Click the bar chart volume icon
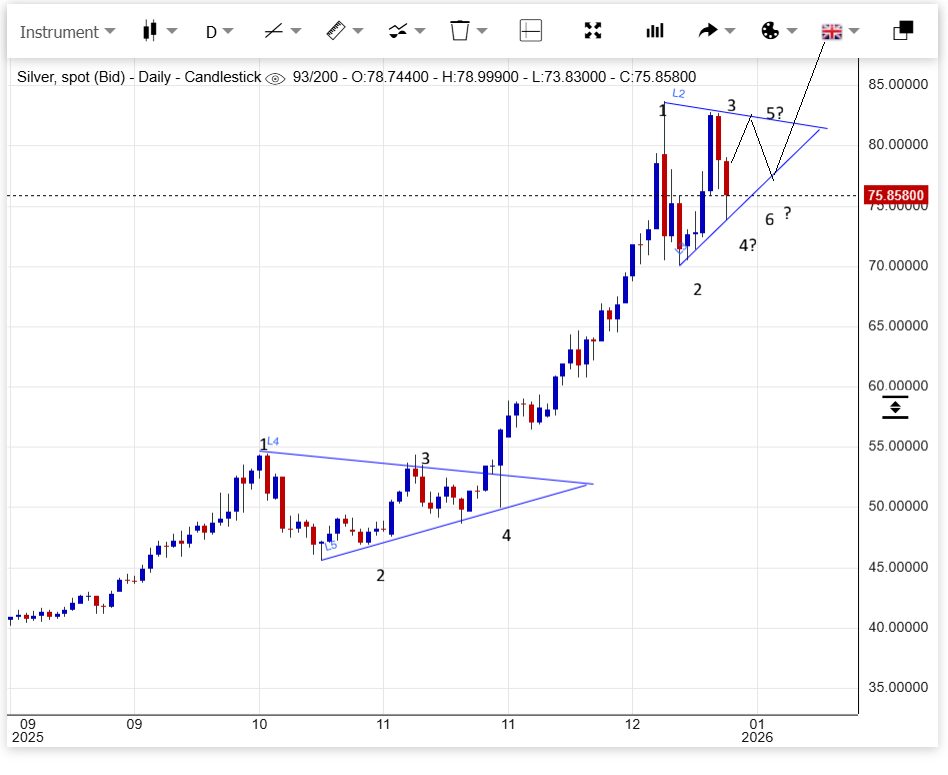948x775 pixels. click(x=655, y=31)
